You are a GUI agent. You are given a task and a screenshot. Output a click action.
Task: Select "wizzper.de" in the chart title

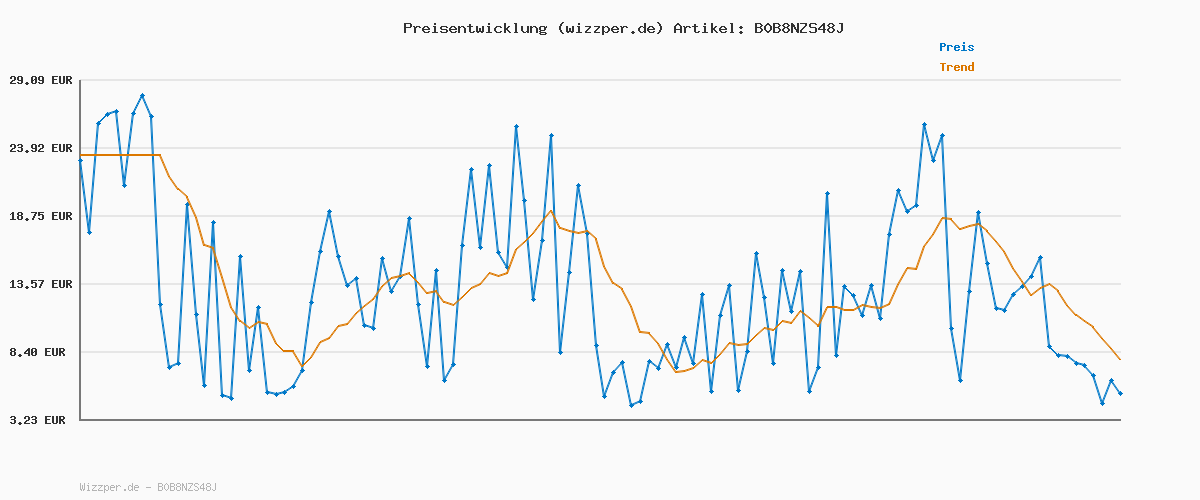click(x=609, y=28)
